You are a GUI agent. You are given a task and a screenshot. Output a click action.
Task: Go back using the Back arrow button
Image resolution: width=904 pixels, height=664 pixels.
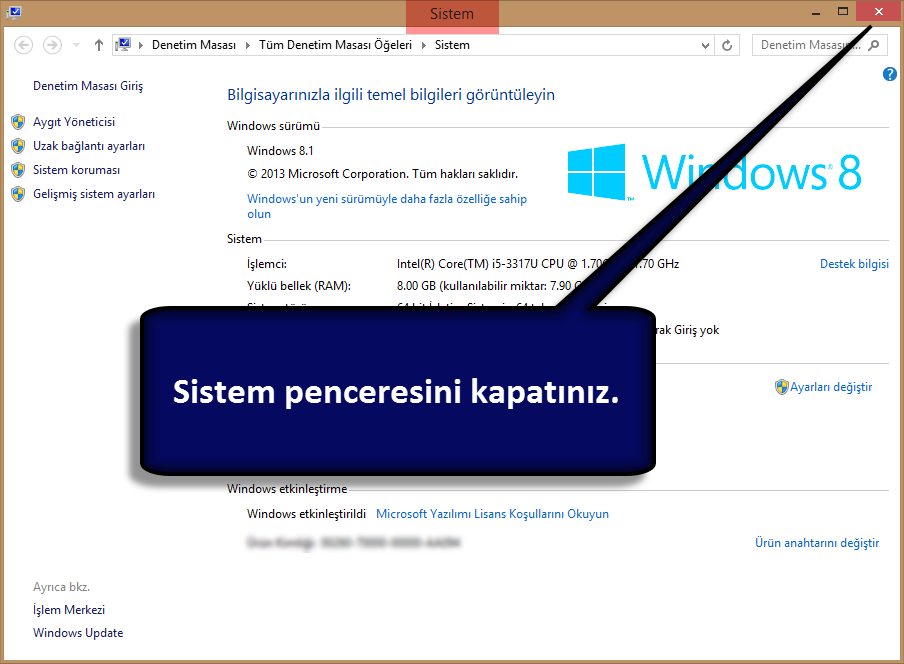(x=23, y=45)
